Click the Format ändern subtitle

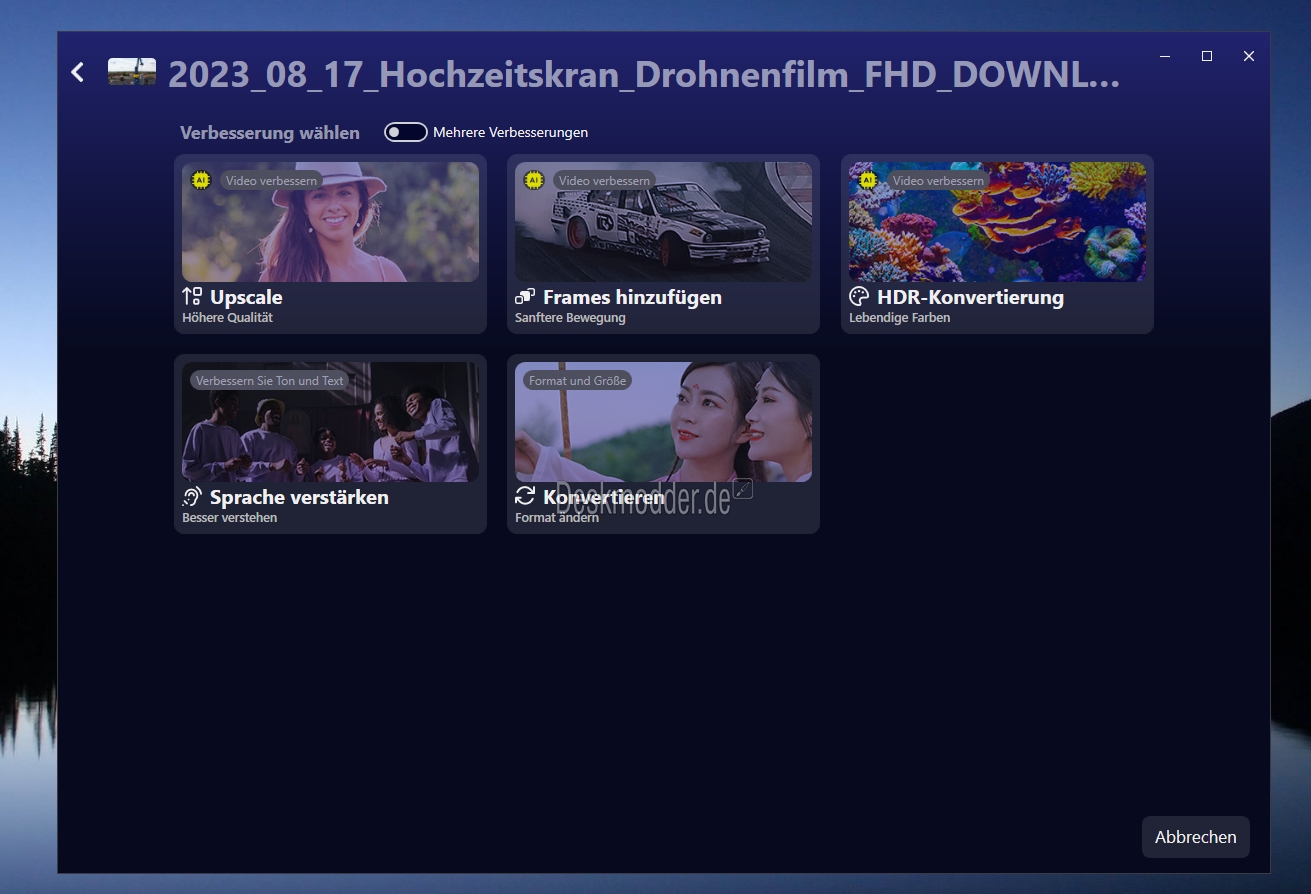click(x=556, y=518)
